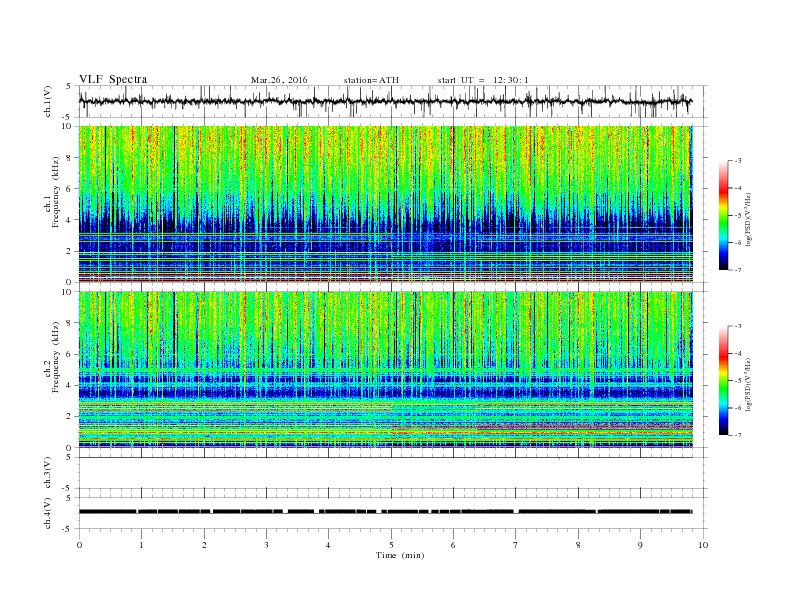Click the ch.4 black signal trace
Screen dimensions: 792x612
click(x=385, y=512)
